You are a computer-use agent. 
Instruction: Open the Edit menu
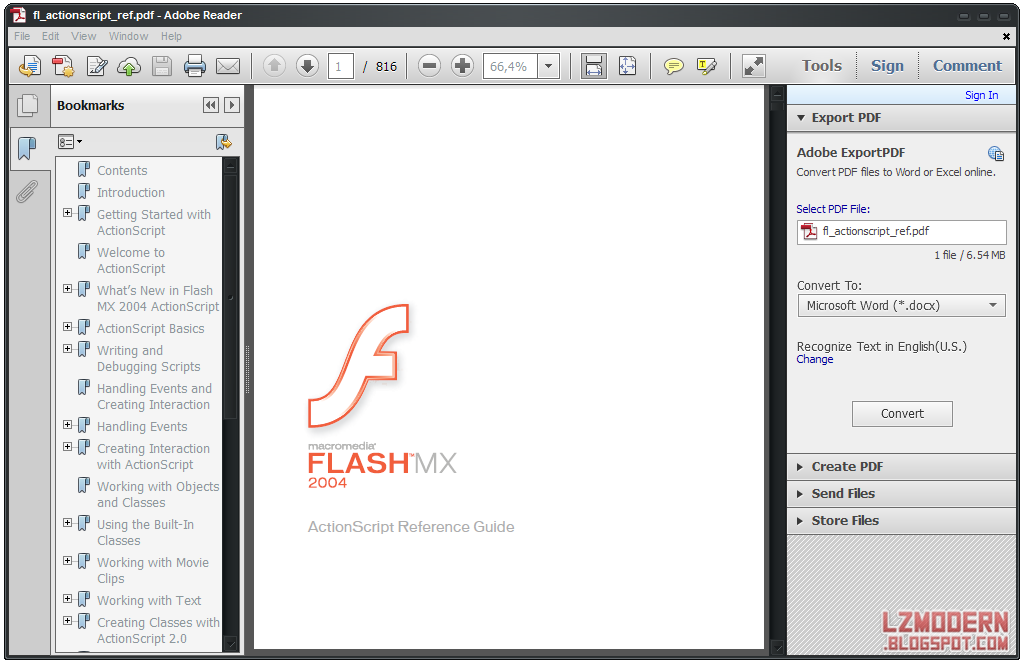click(50, 36)
